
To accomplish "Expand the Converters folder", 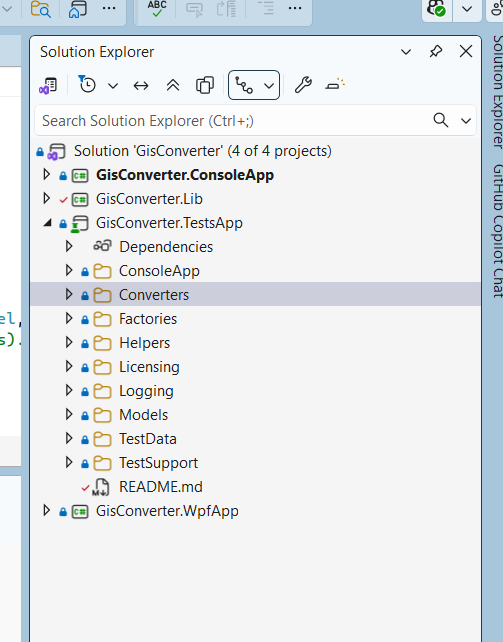I will coord(69,294).
